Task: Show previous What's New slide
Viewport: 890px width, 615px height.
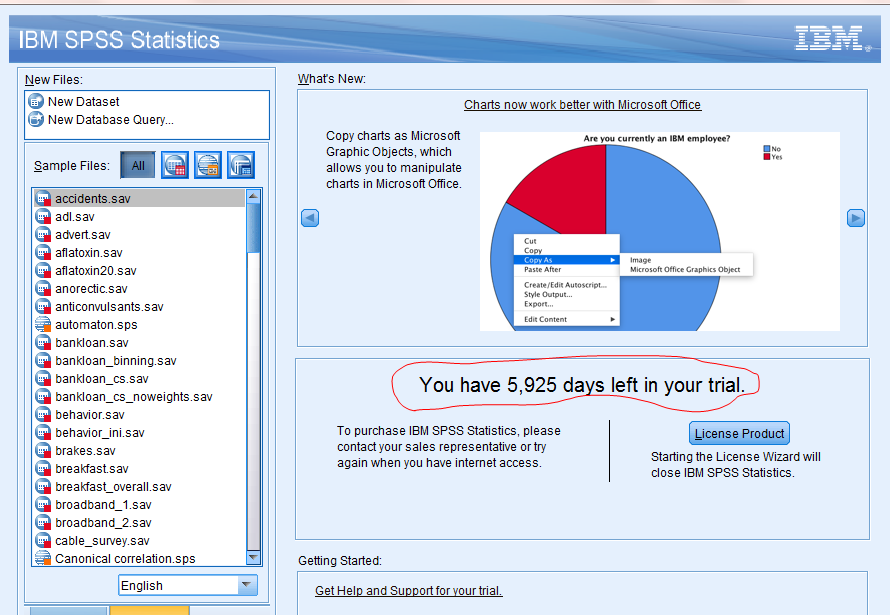Action: click(x=310, y=218)
